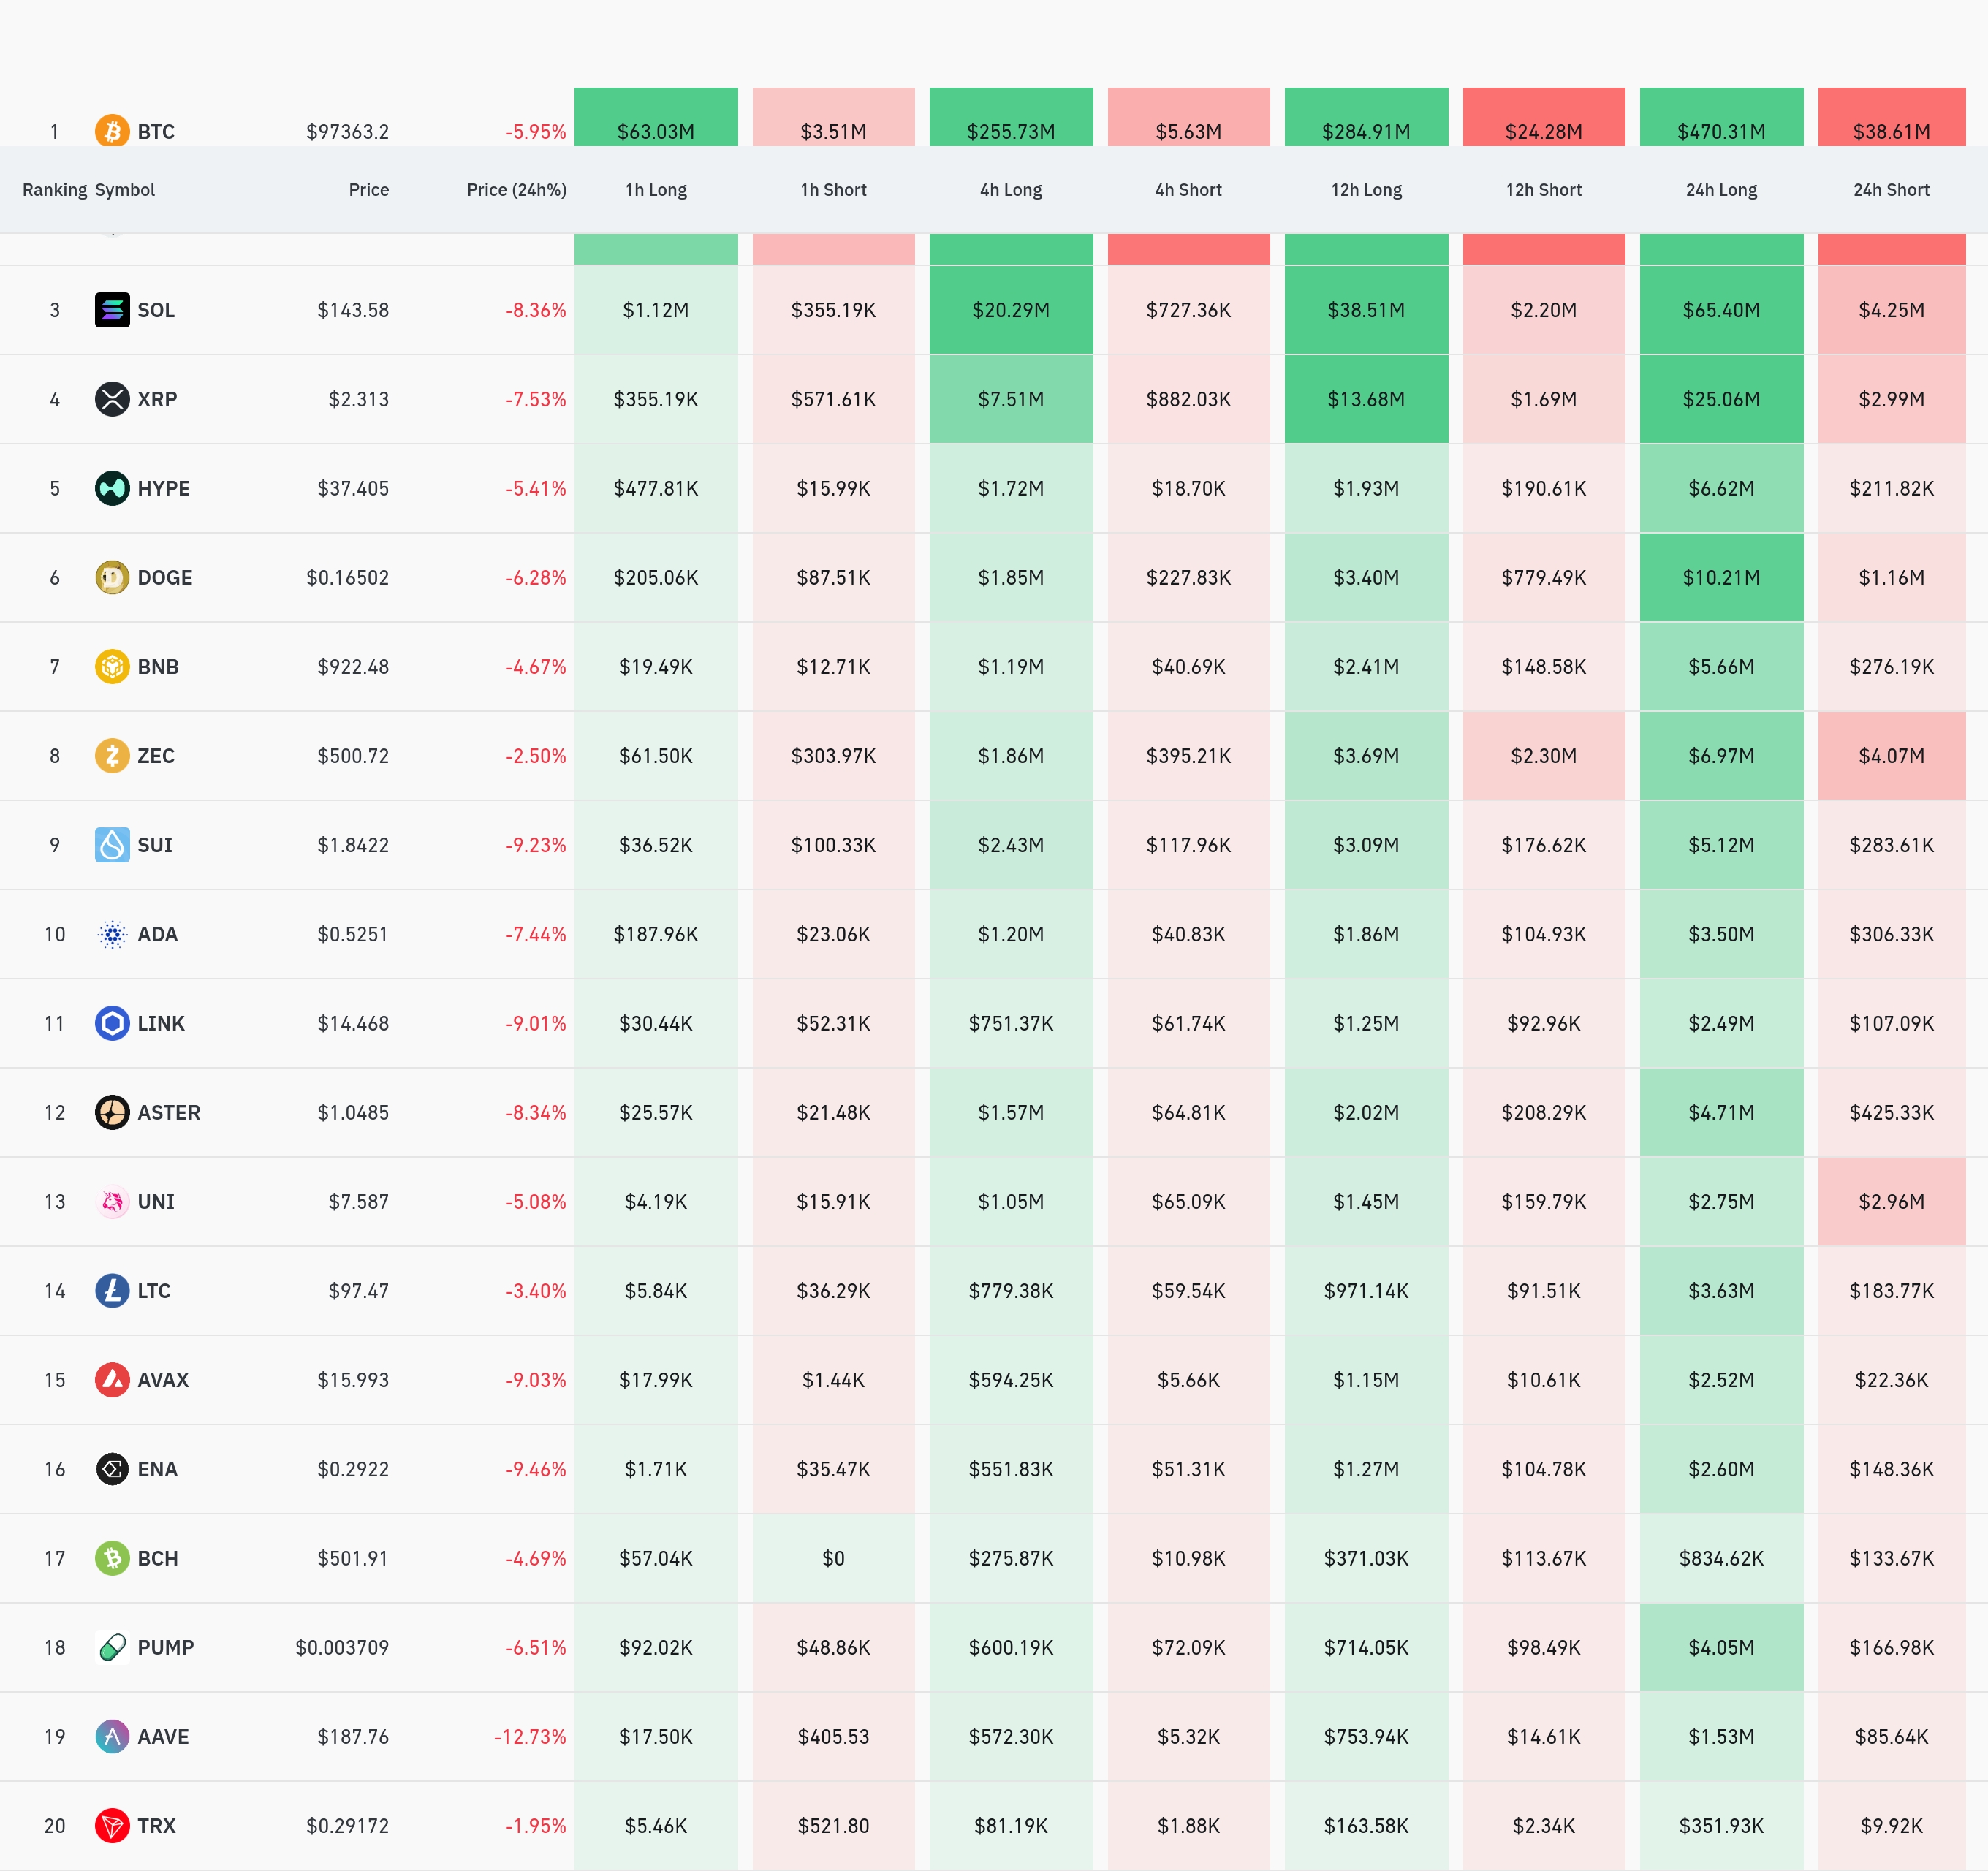Open the PUMP symbol link
This screenshot has height=1871, width=1988.
[x=166, y=1647]
